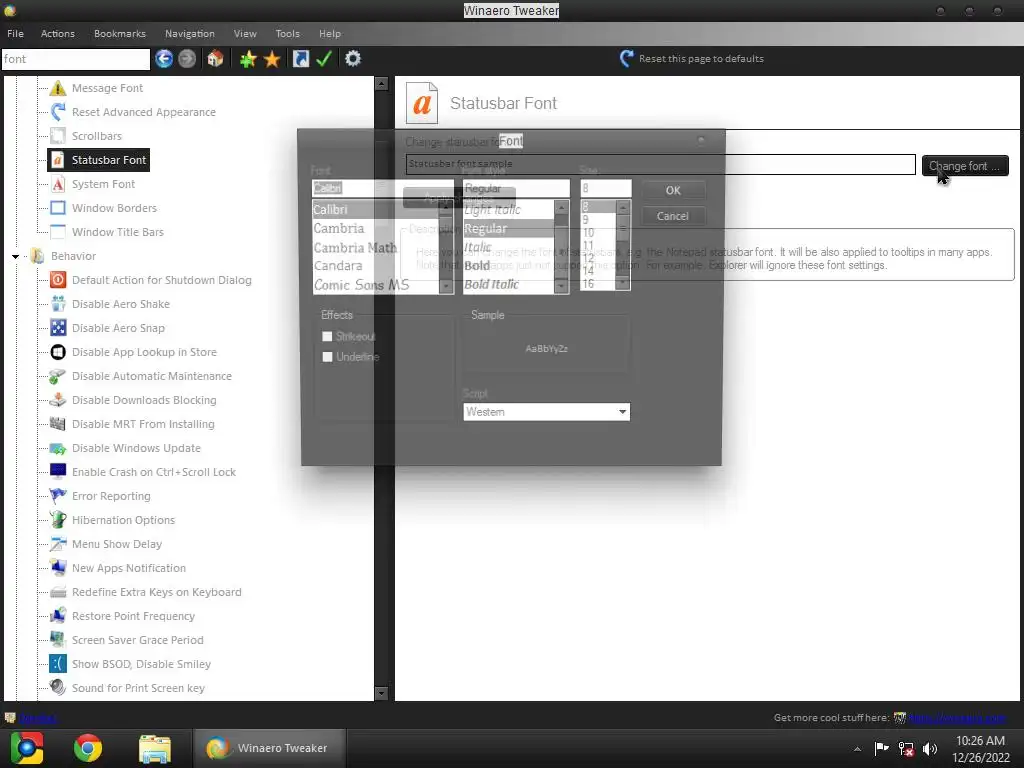The width and height of the screenshot is (1024, 768).
Task: Click Disable App Lookup in Store icon
Action: pos(58,352)
